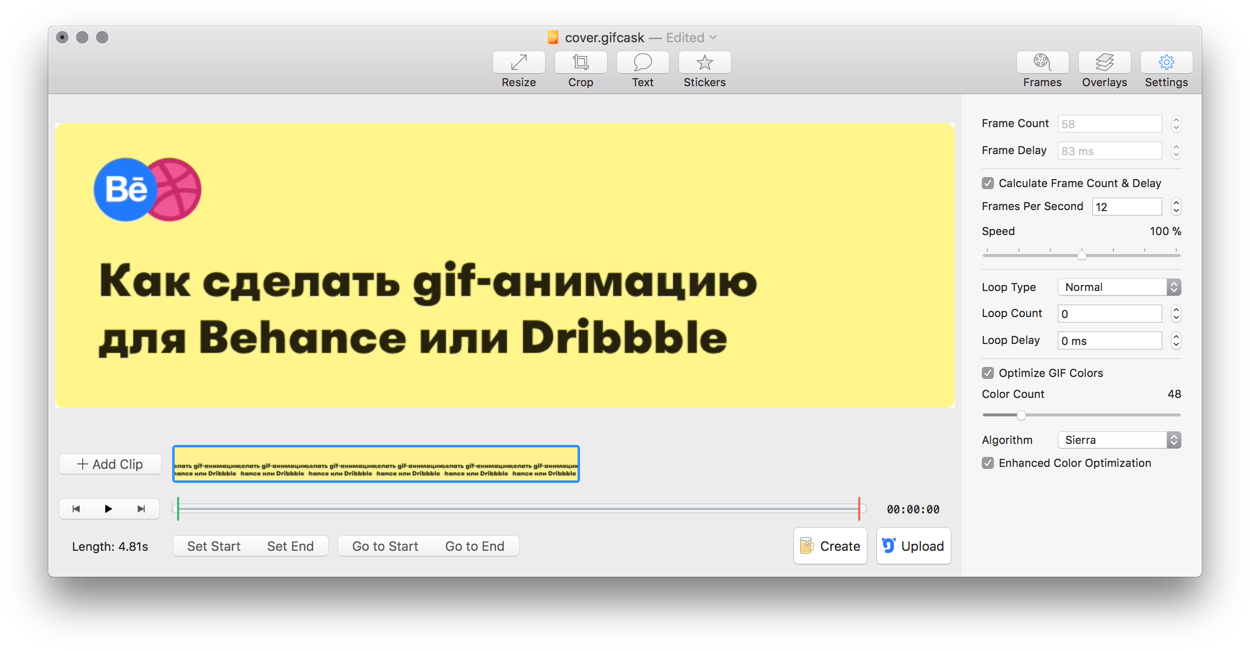Image resolution: width=1250 pixels, height=651 pixels.
Task: Click Upload to share the GIF
Action: click(x=913, y=546)
